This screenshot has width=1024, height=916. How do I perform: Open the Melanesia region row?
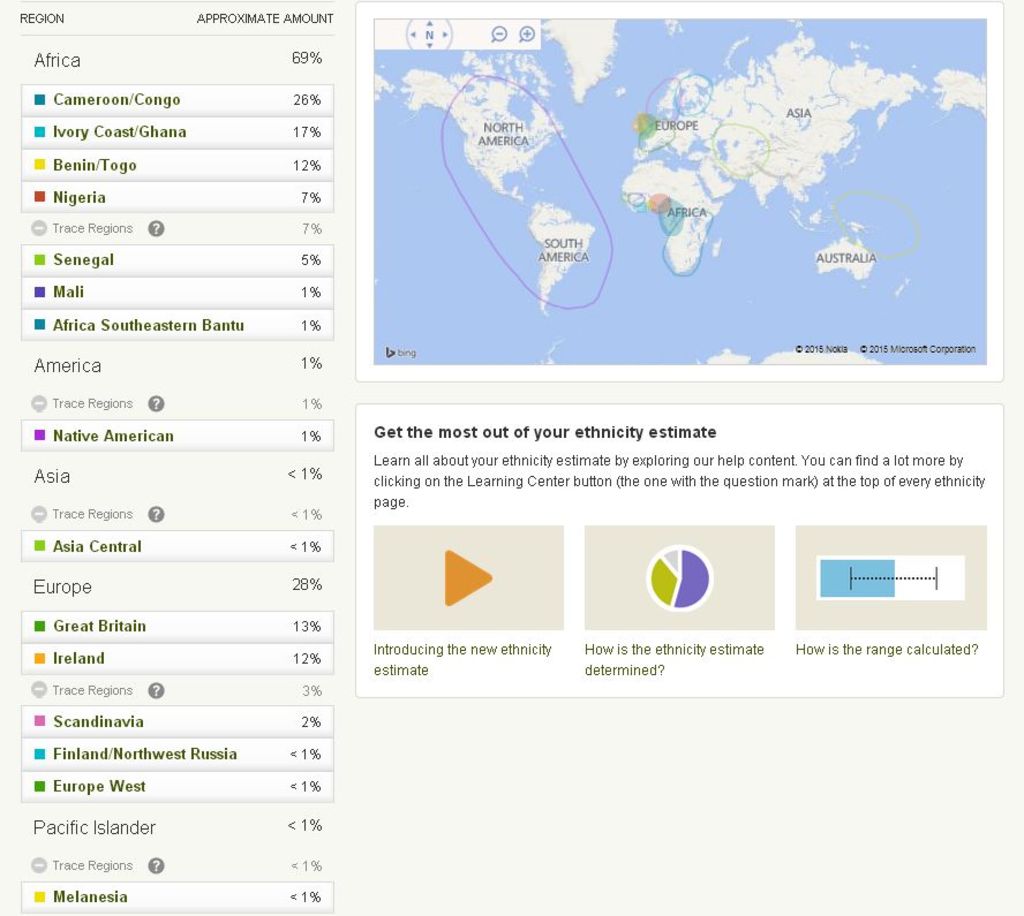coord(178,897)
